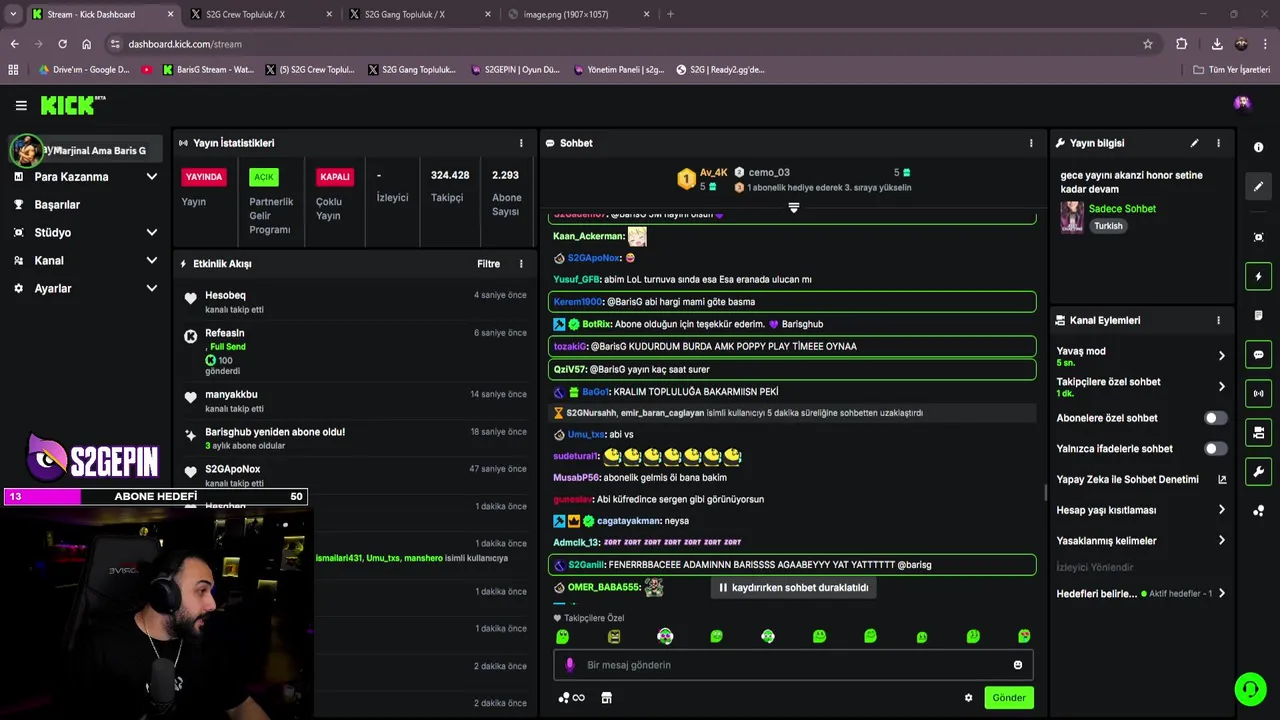Open the Chrome extensions puzzle icon
Screen dimensions: 1280x720
tap(1181, 44)
